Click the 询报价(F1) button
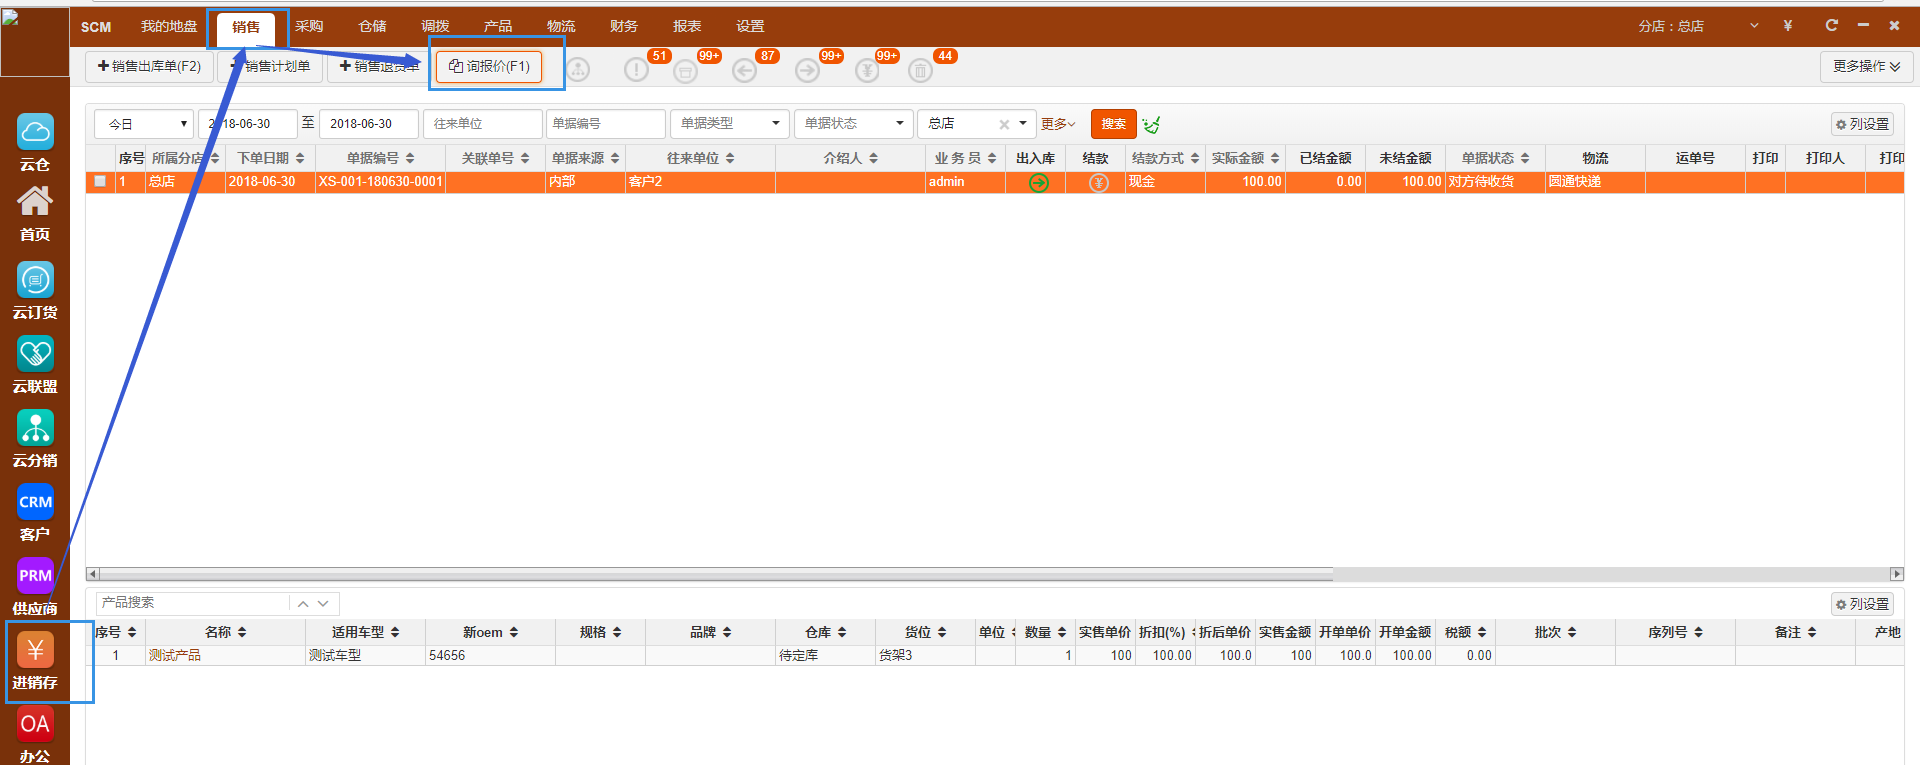 pyautogui.click(x=489, y=67)
